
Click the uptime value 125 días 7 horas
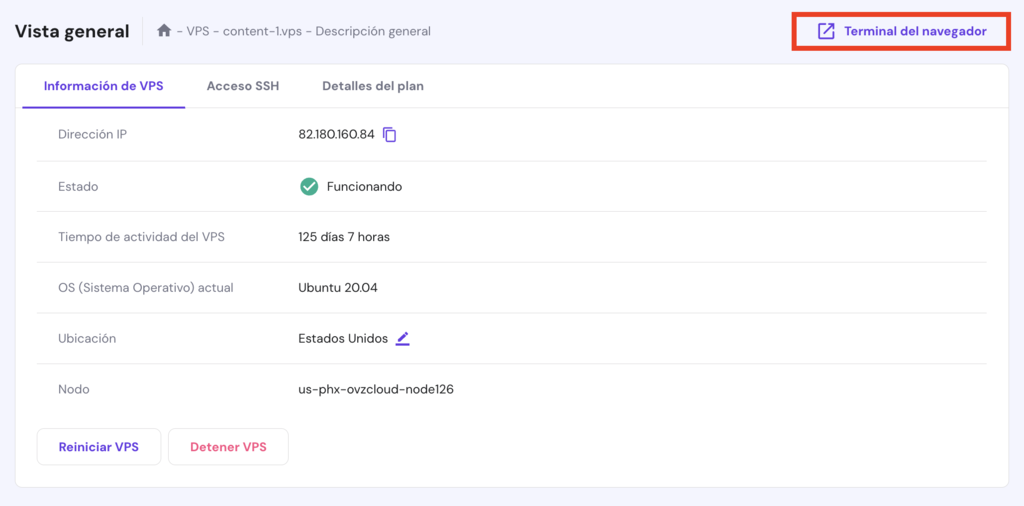(x=344, y=237)
